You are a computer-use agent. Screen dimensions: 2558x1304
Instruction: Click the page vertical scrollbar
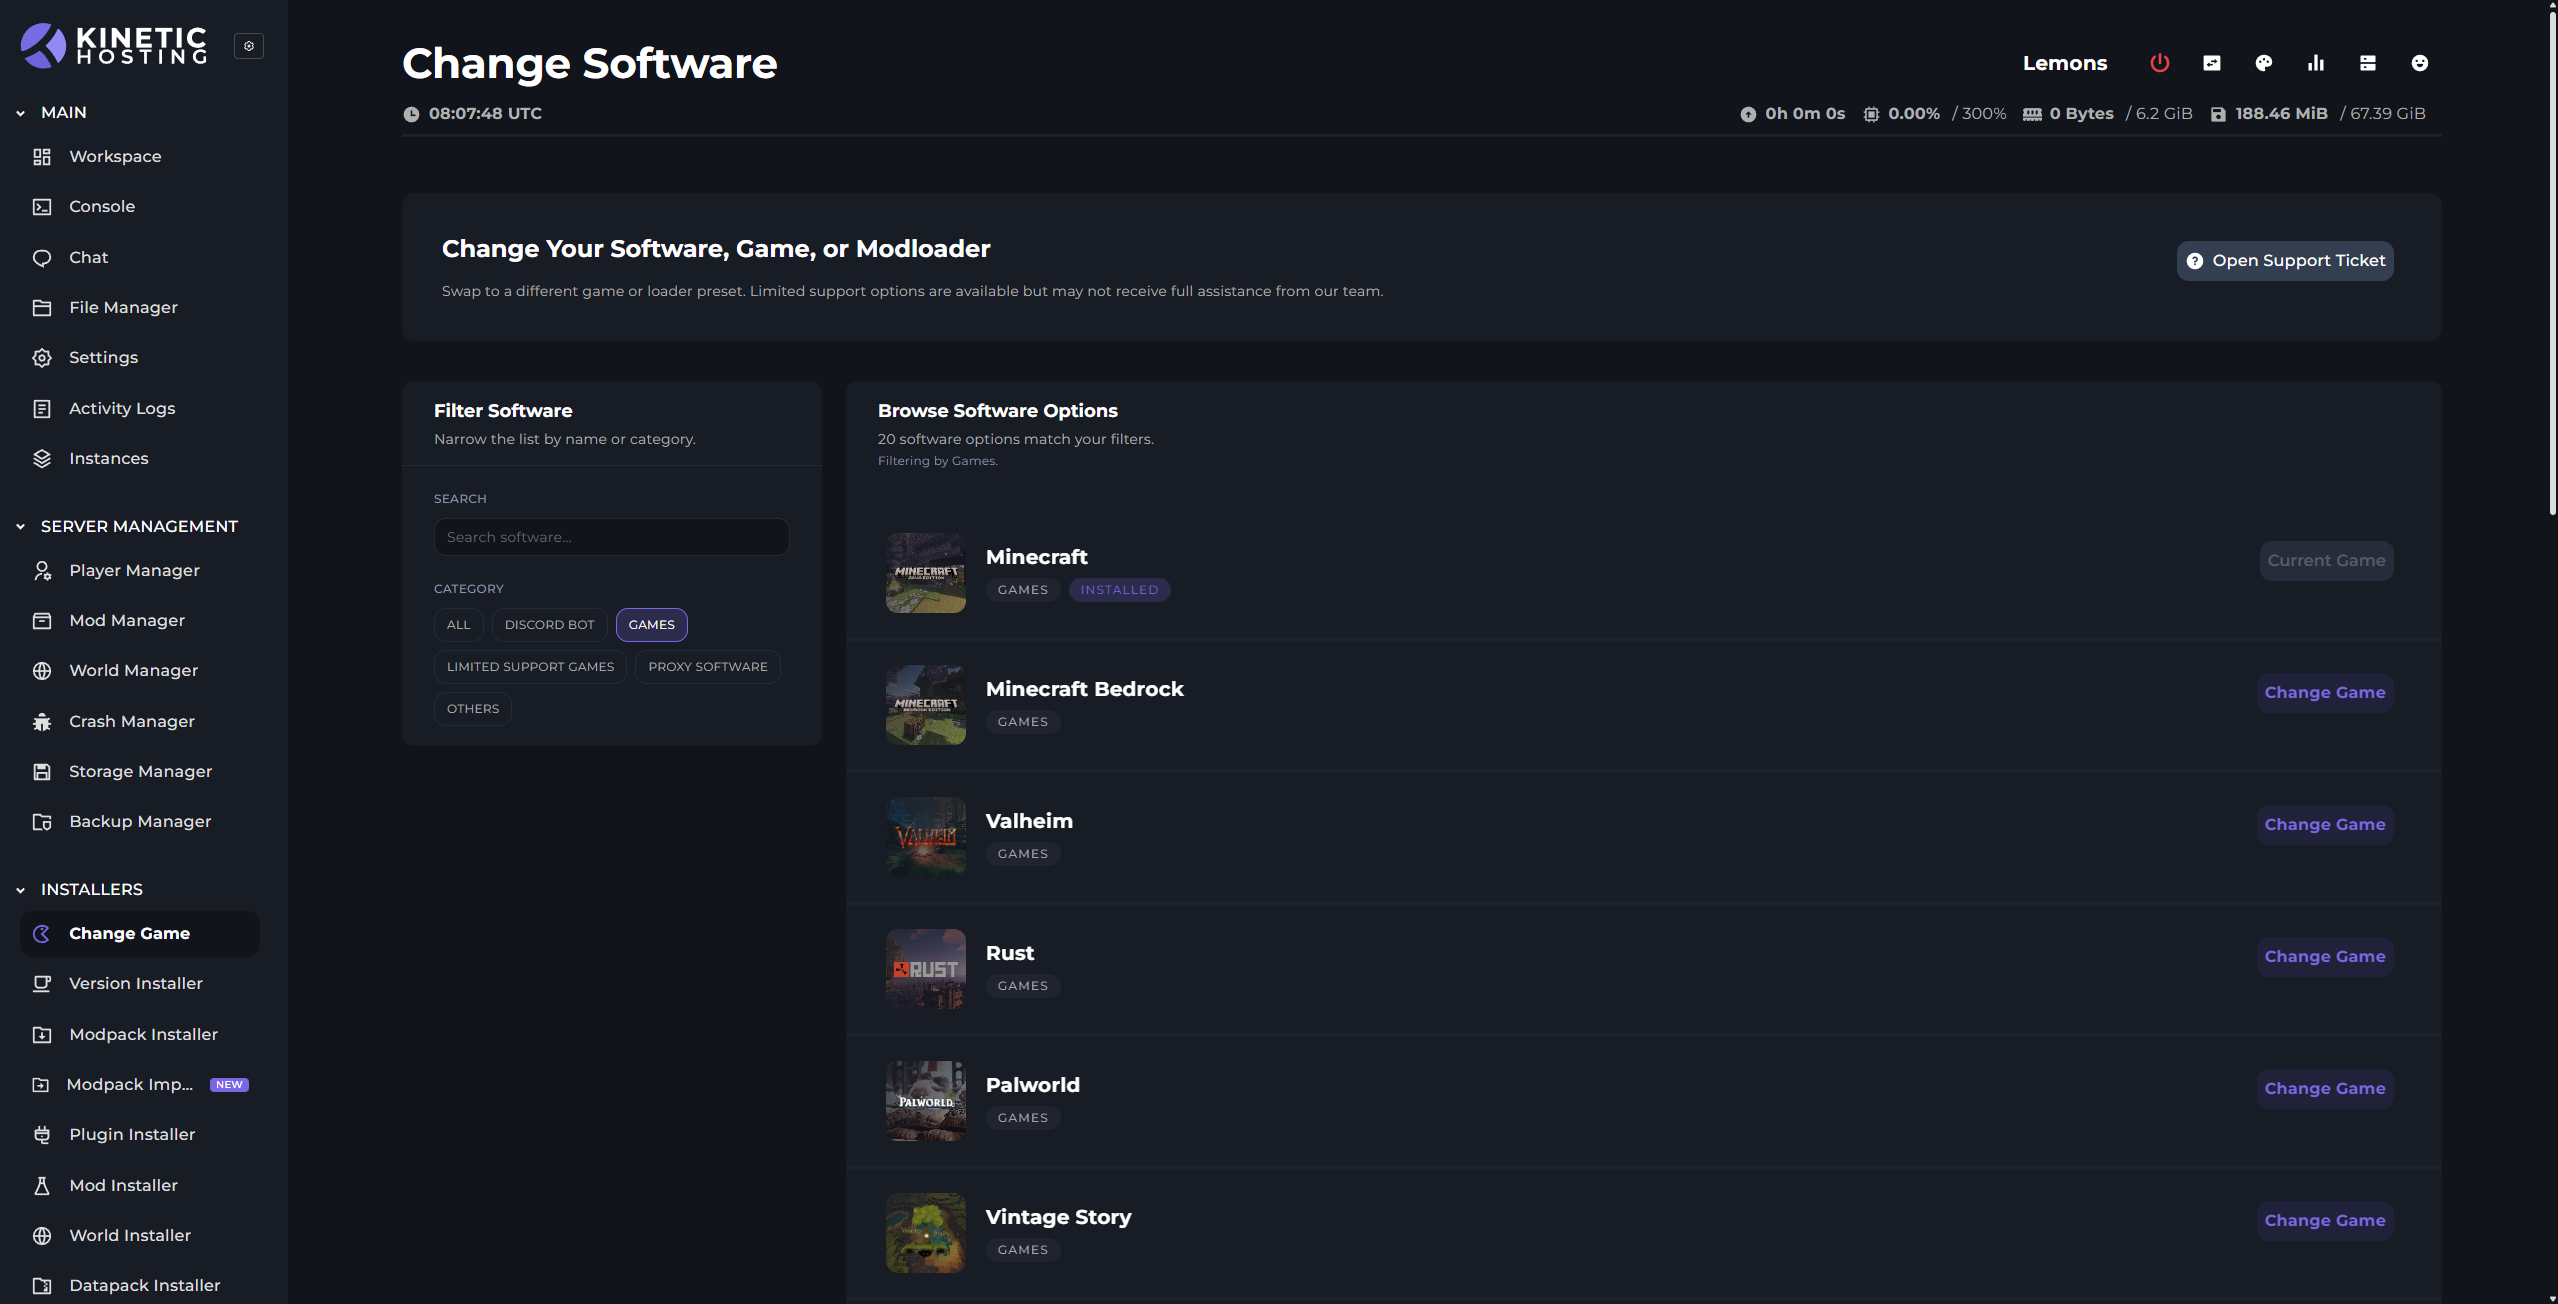coord(2551,260)
